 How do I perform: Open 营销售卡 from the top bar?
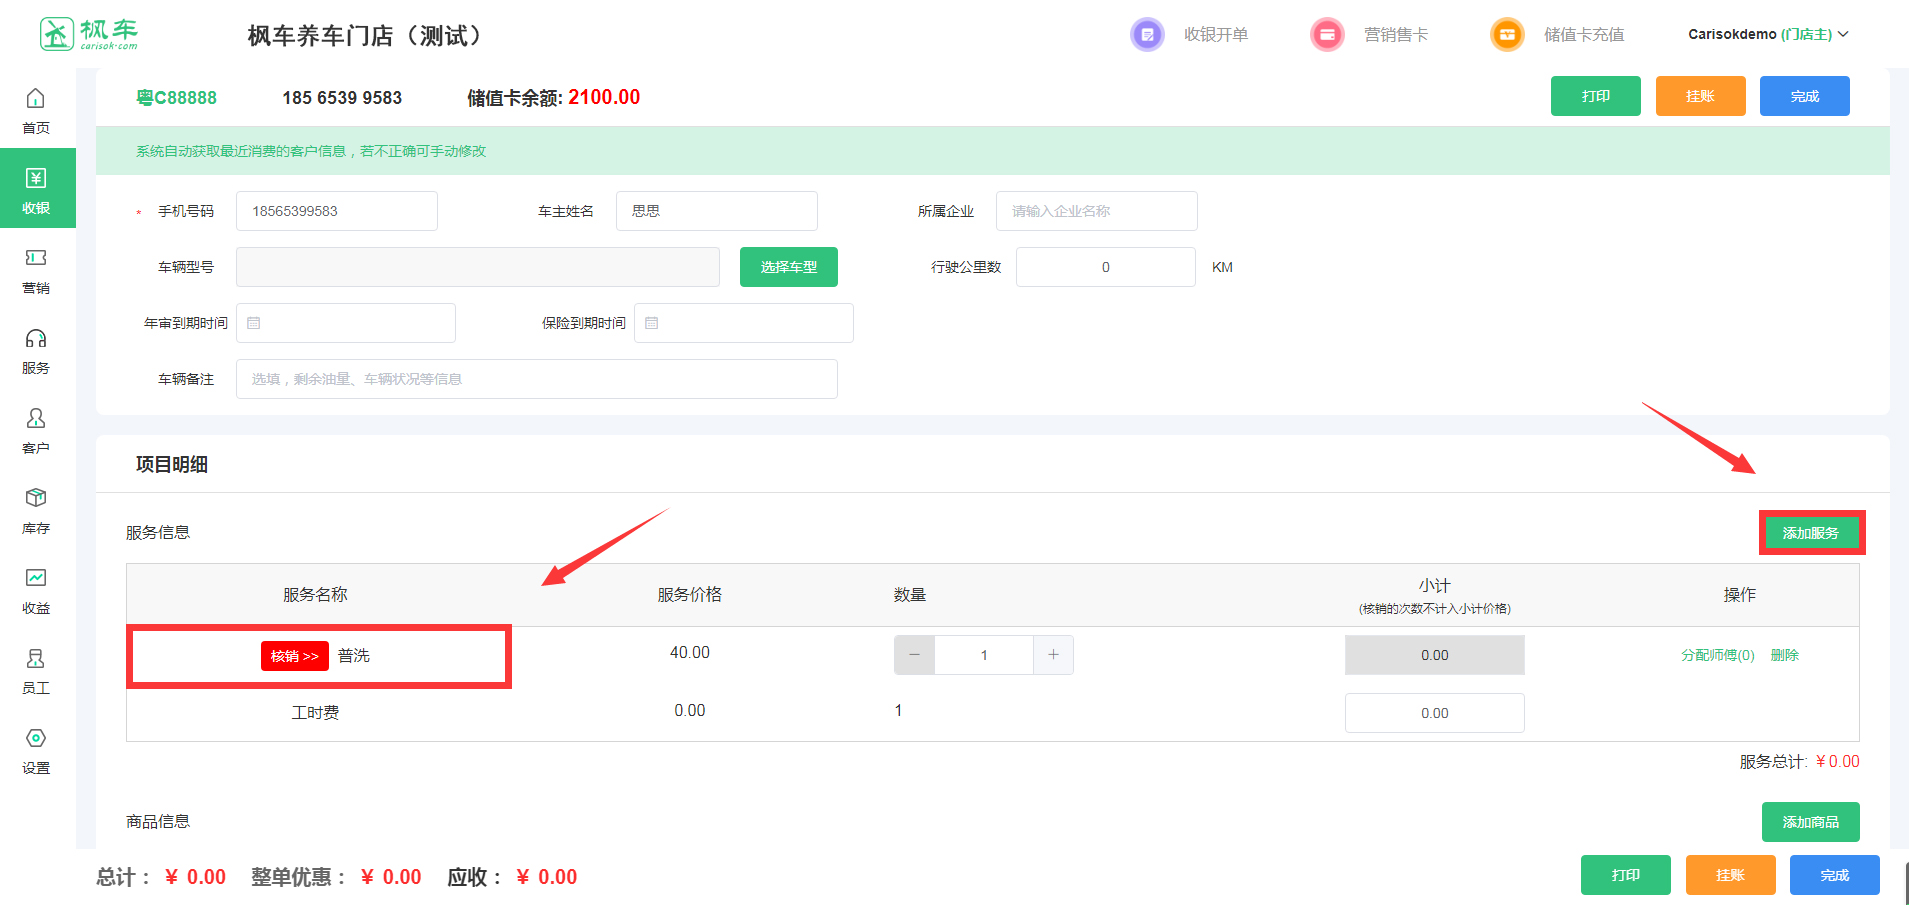click(x=1395, y=35)
